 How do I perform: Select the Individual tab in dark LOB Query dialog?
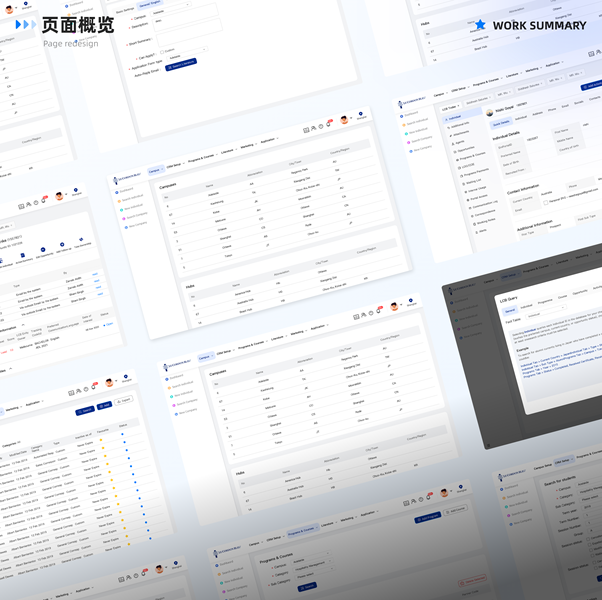526,306
